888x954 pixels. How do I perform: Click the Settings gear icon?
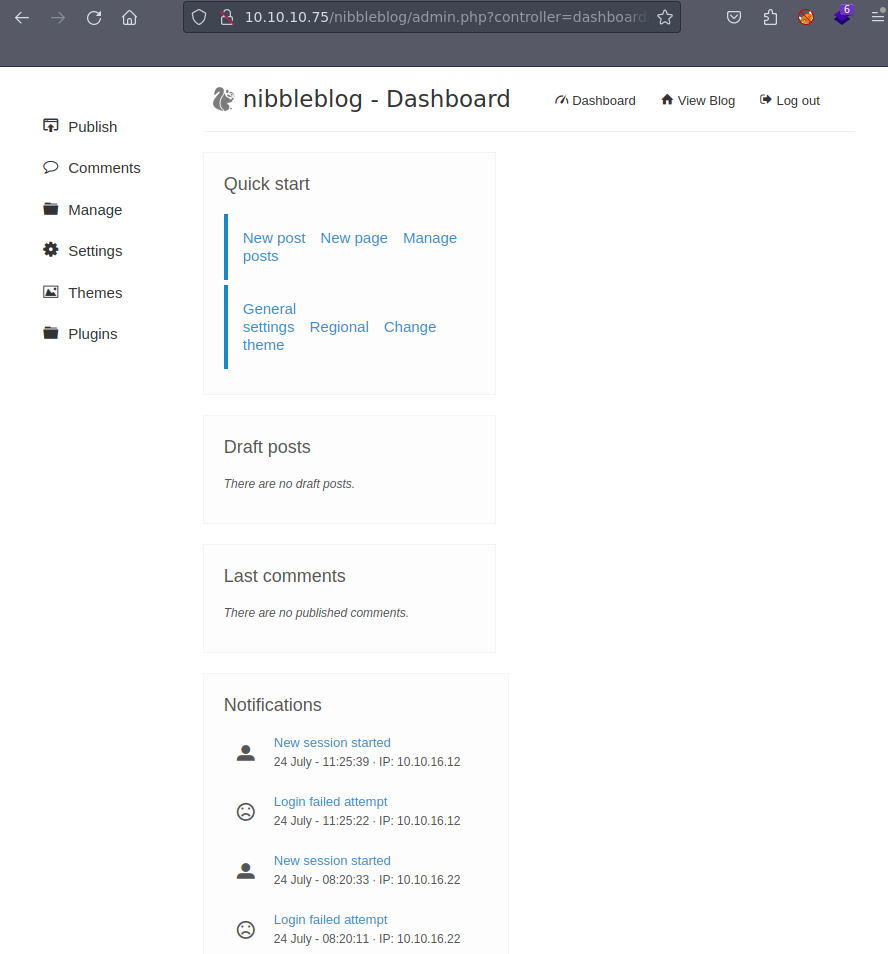pyautogui.click(x=50, y=250)
